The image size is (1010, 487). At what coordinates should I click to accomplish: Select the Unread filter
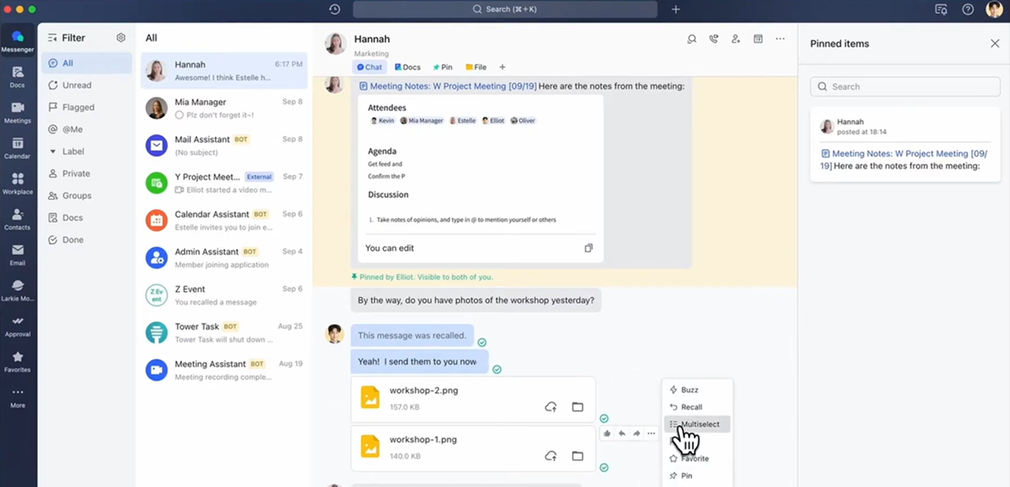pos(76,85)
